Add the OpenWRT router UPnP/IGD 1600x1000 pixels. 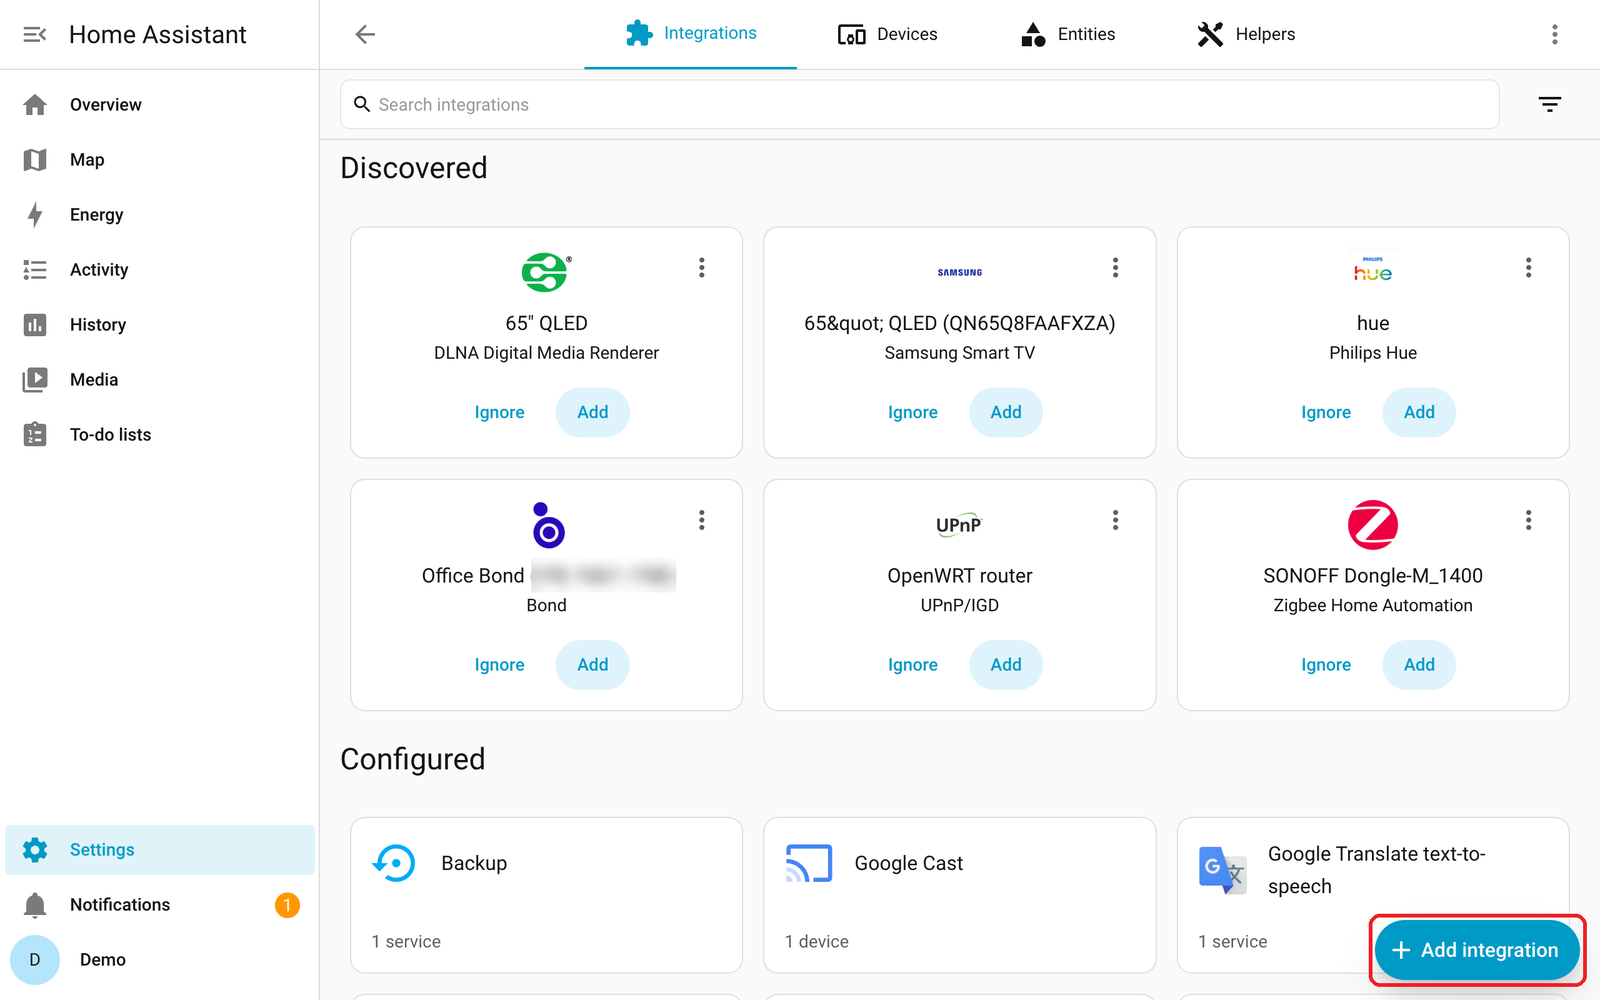1006,665
